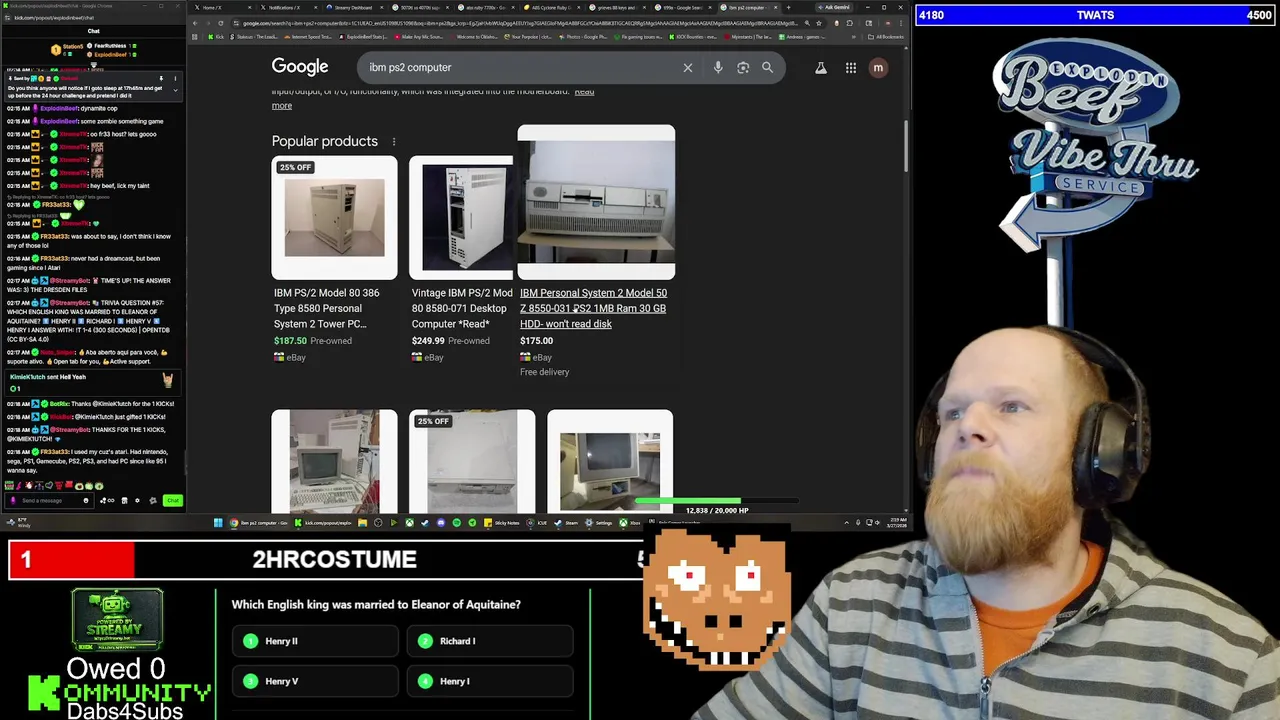Open the kick.com popout taskbar item
The height and width of the screenshot is (720, 1280).
coord(324,522)
